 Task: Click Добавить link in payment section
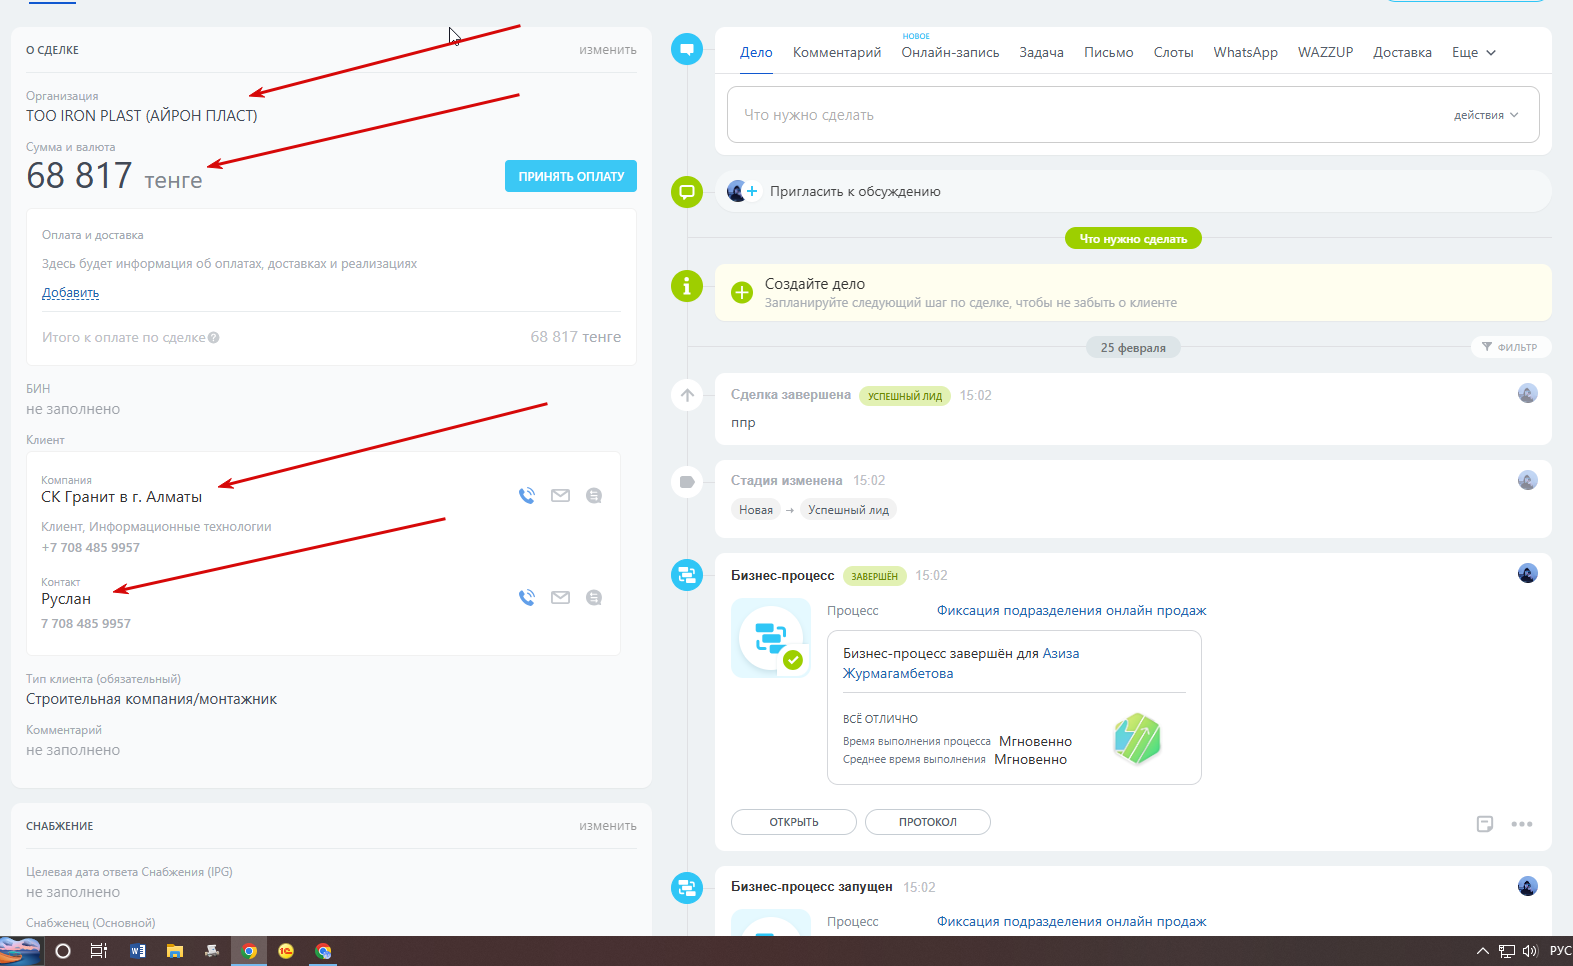coord(70,293)
